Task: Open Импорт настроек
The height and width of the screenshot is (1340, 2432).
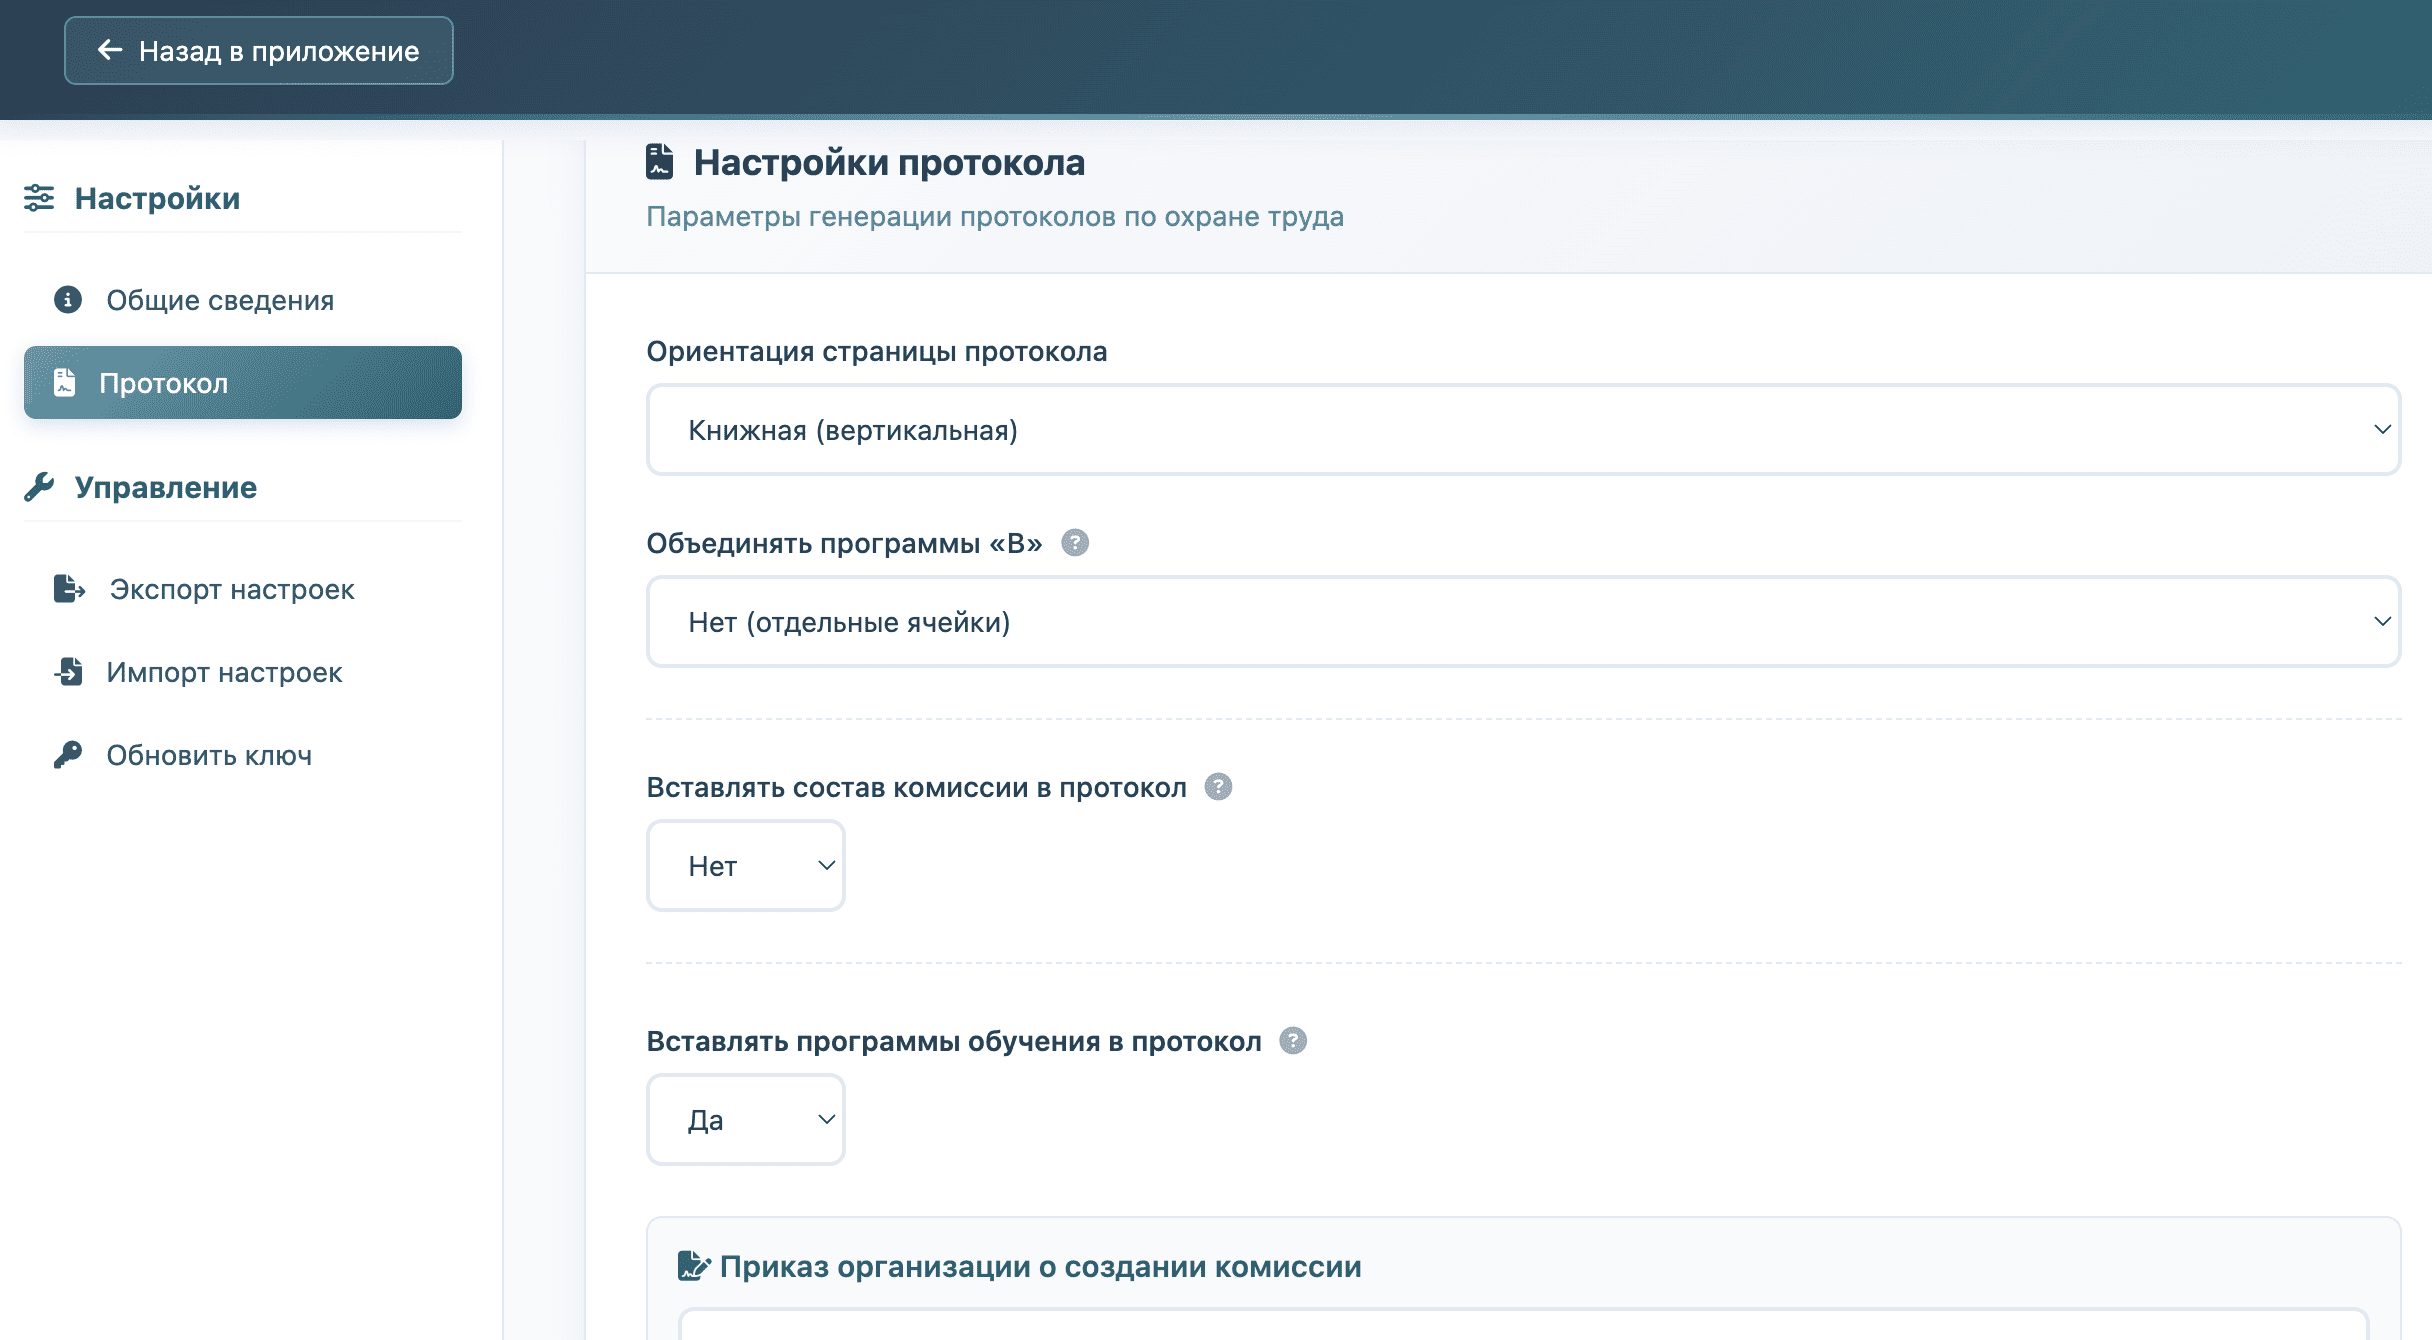Action: click(x=243, y=672)
